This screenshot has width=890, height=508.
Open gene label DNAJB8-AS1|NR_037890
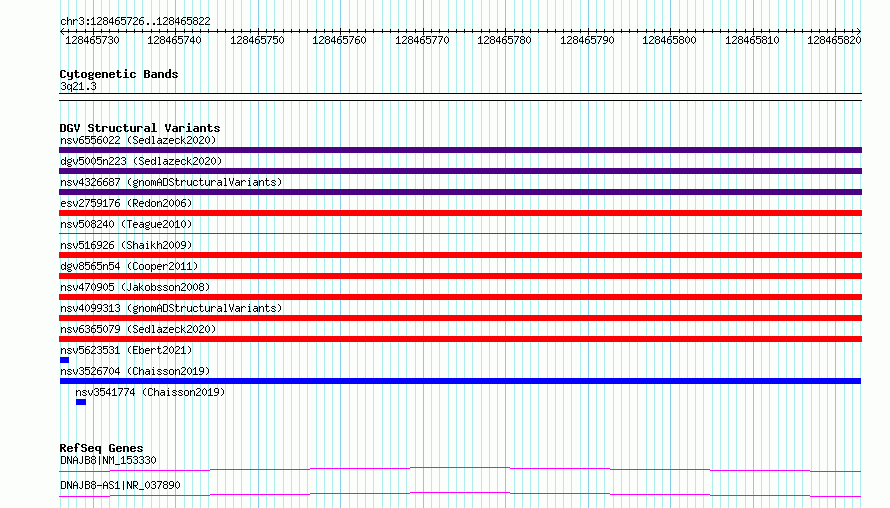[120, 485]
